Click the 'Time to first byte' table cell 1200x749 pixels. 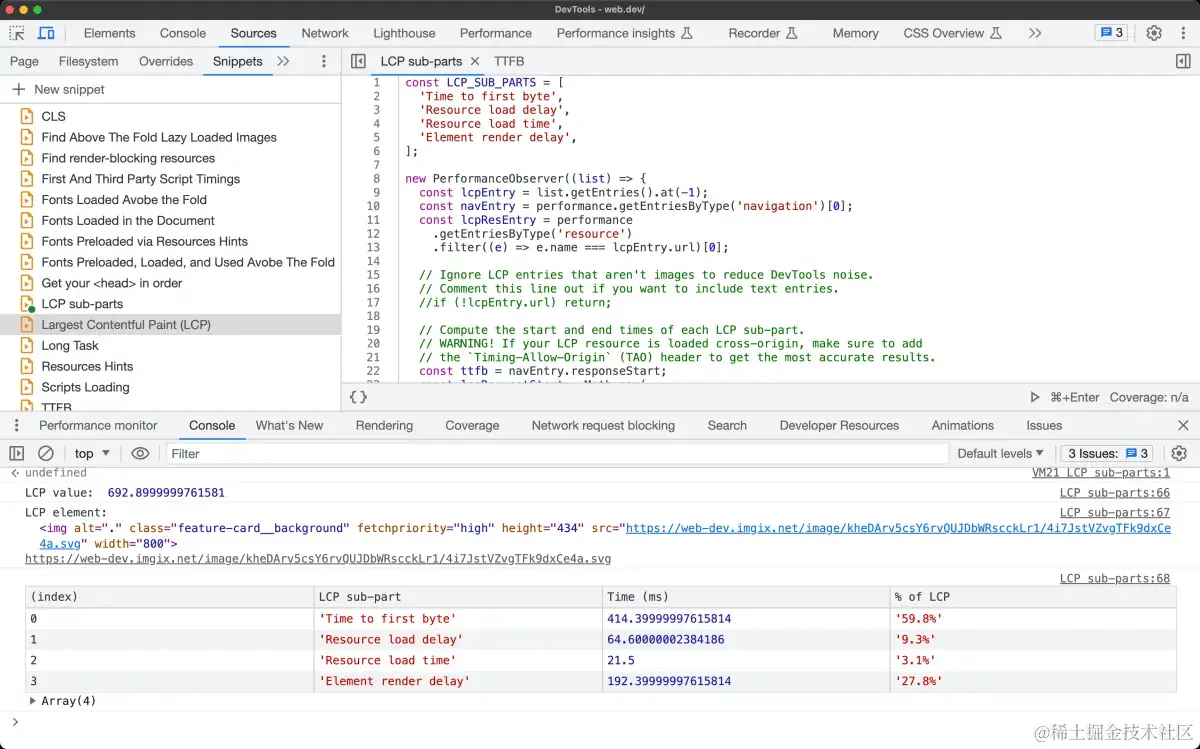click(458, 619)
